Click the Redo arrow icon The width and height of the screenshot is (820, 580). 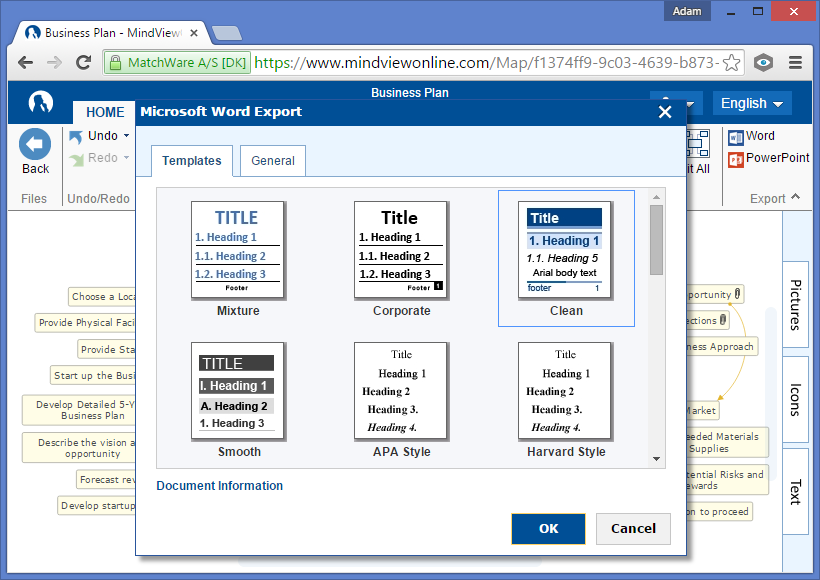coord(76,159)
